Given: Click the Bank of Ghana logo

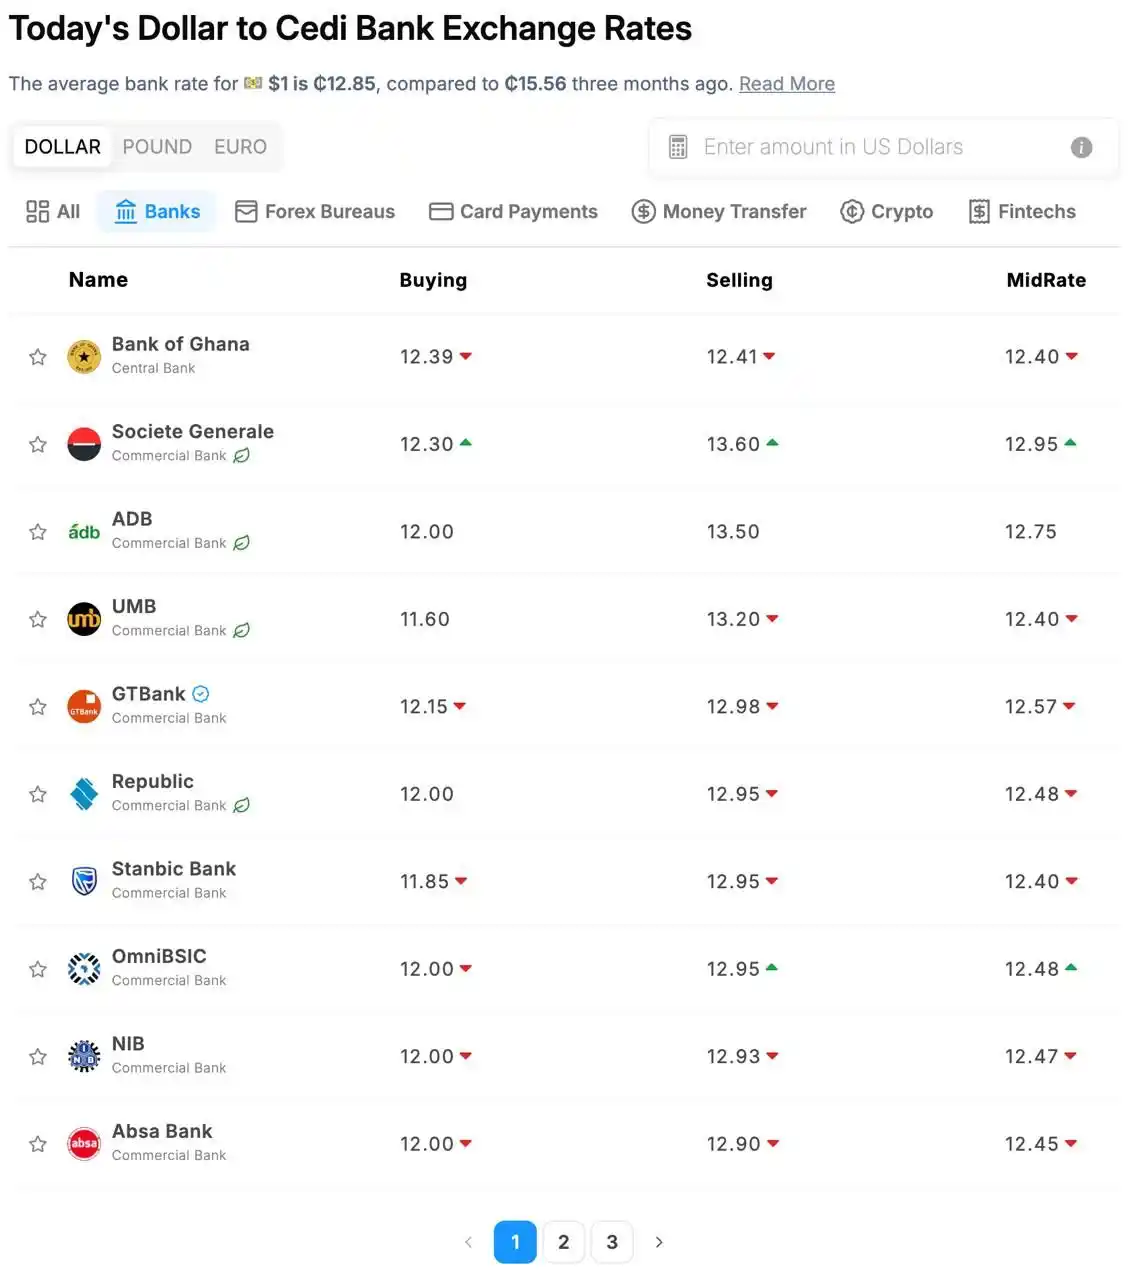Looking at the screenshot, I should pyautogui.click(x=84, y=356).
